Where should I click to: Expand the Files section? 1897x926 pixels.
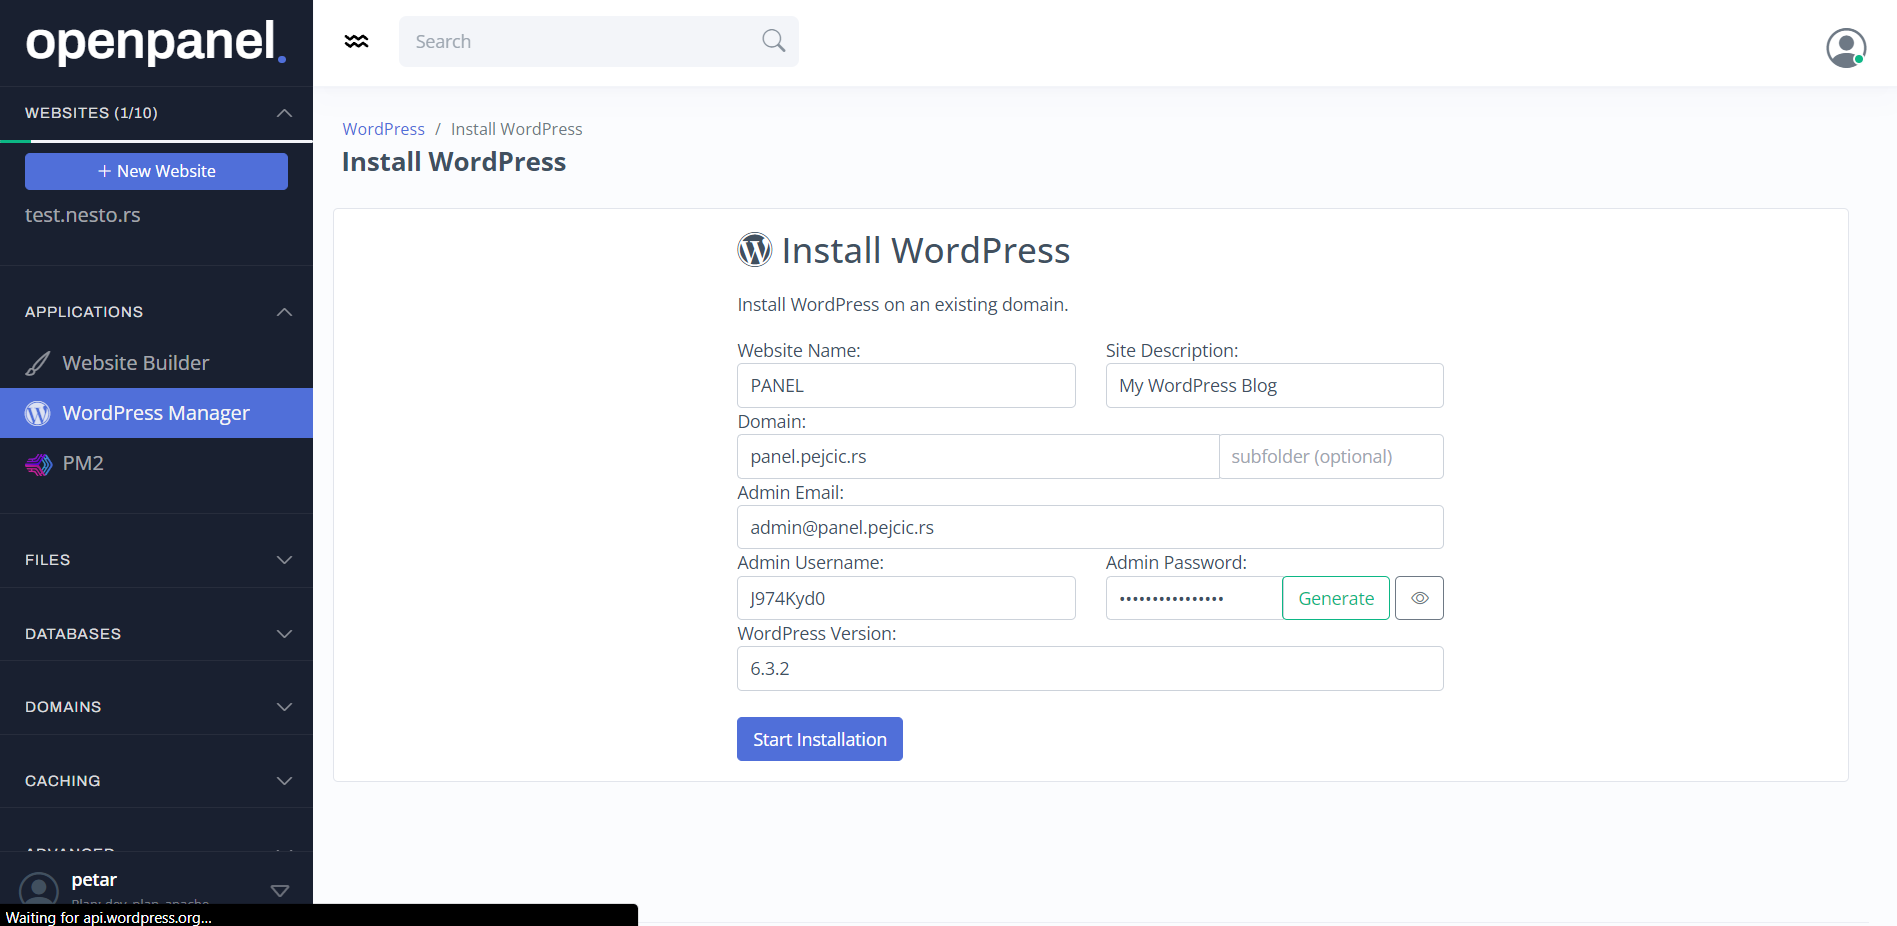pos(284,560)
